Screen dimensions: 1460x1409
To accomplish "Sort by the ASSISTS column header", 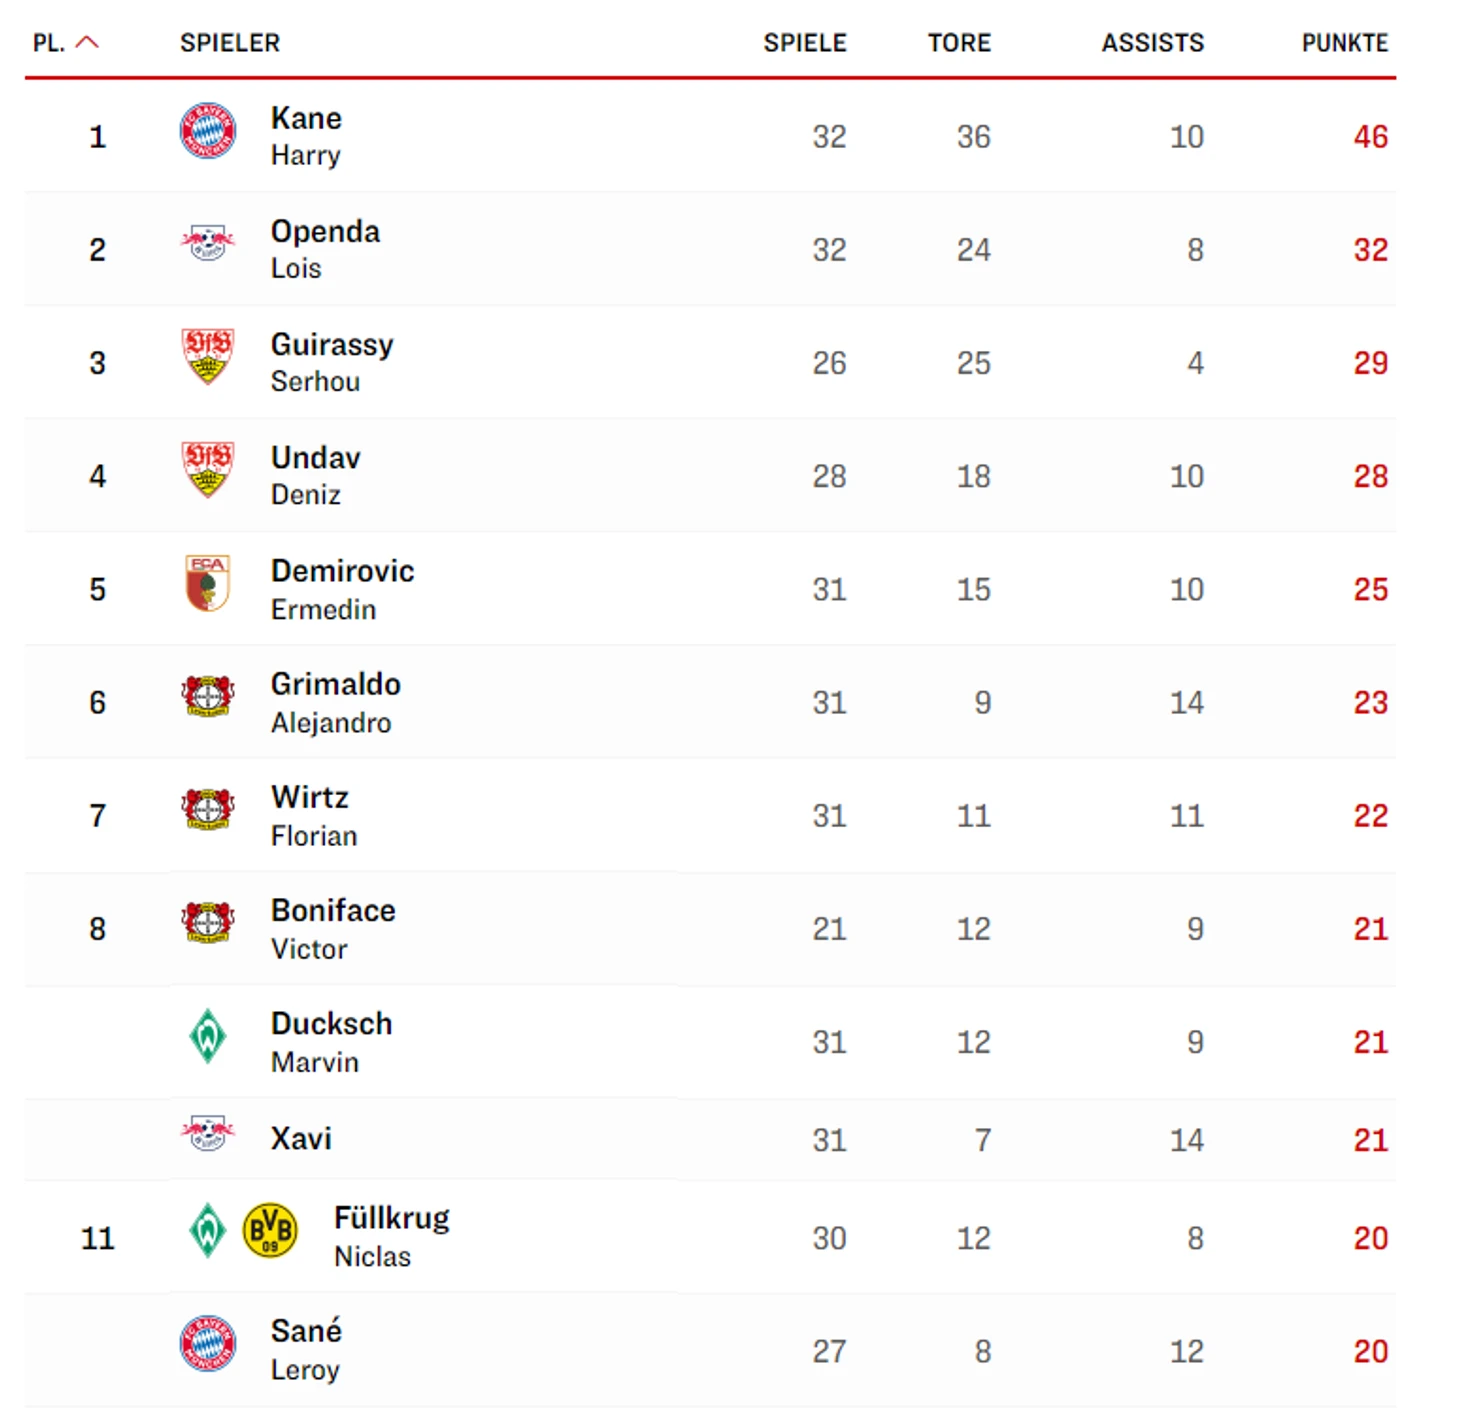I will tap(1153, 43).
